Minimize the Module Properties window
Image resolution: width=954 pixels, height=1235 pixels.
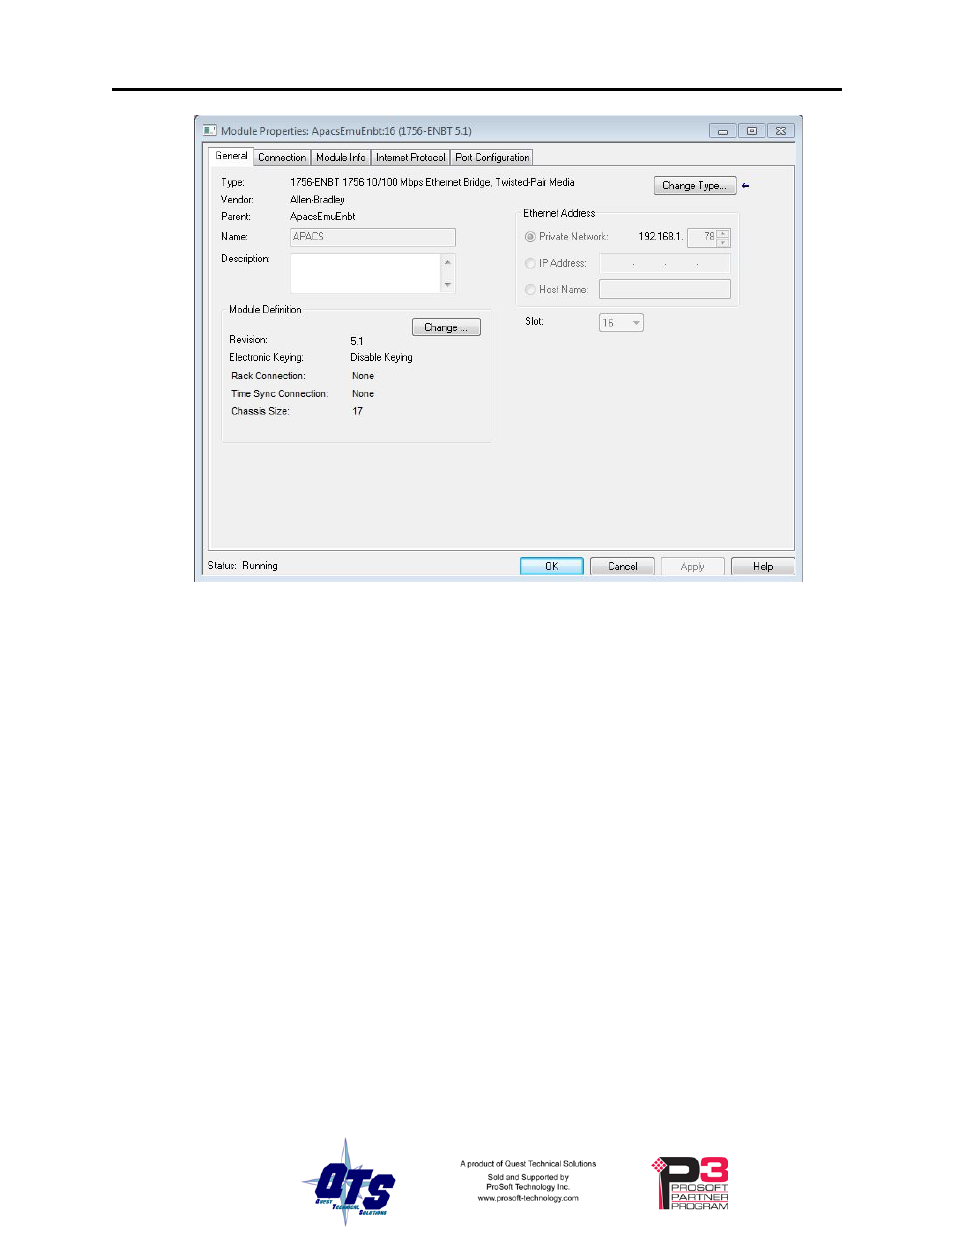coord(723,131)
